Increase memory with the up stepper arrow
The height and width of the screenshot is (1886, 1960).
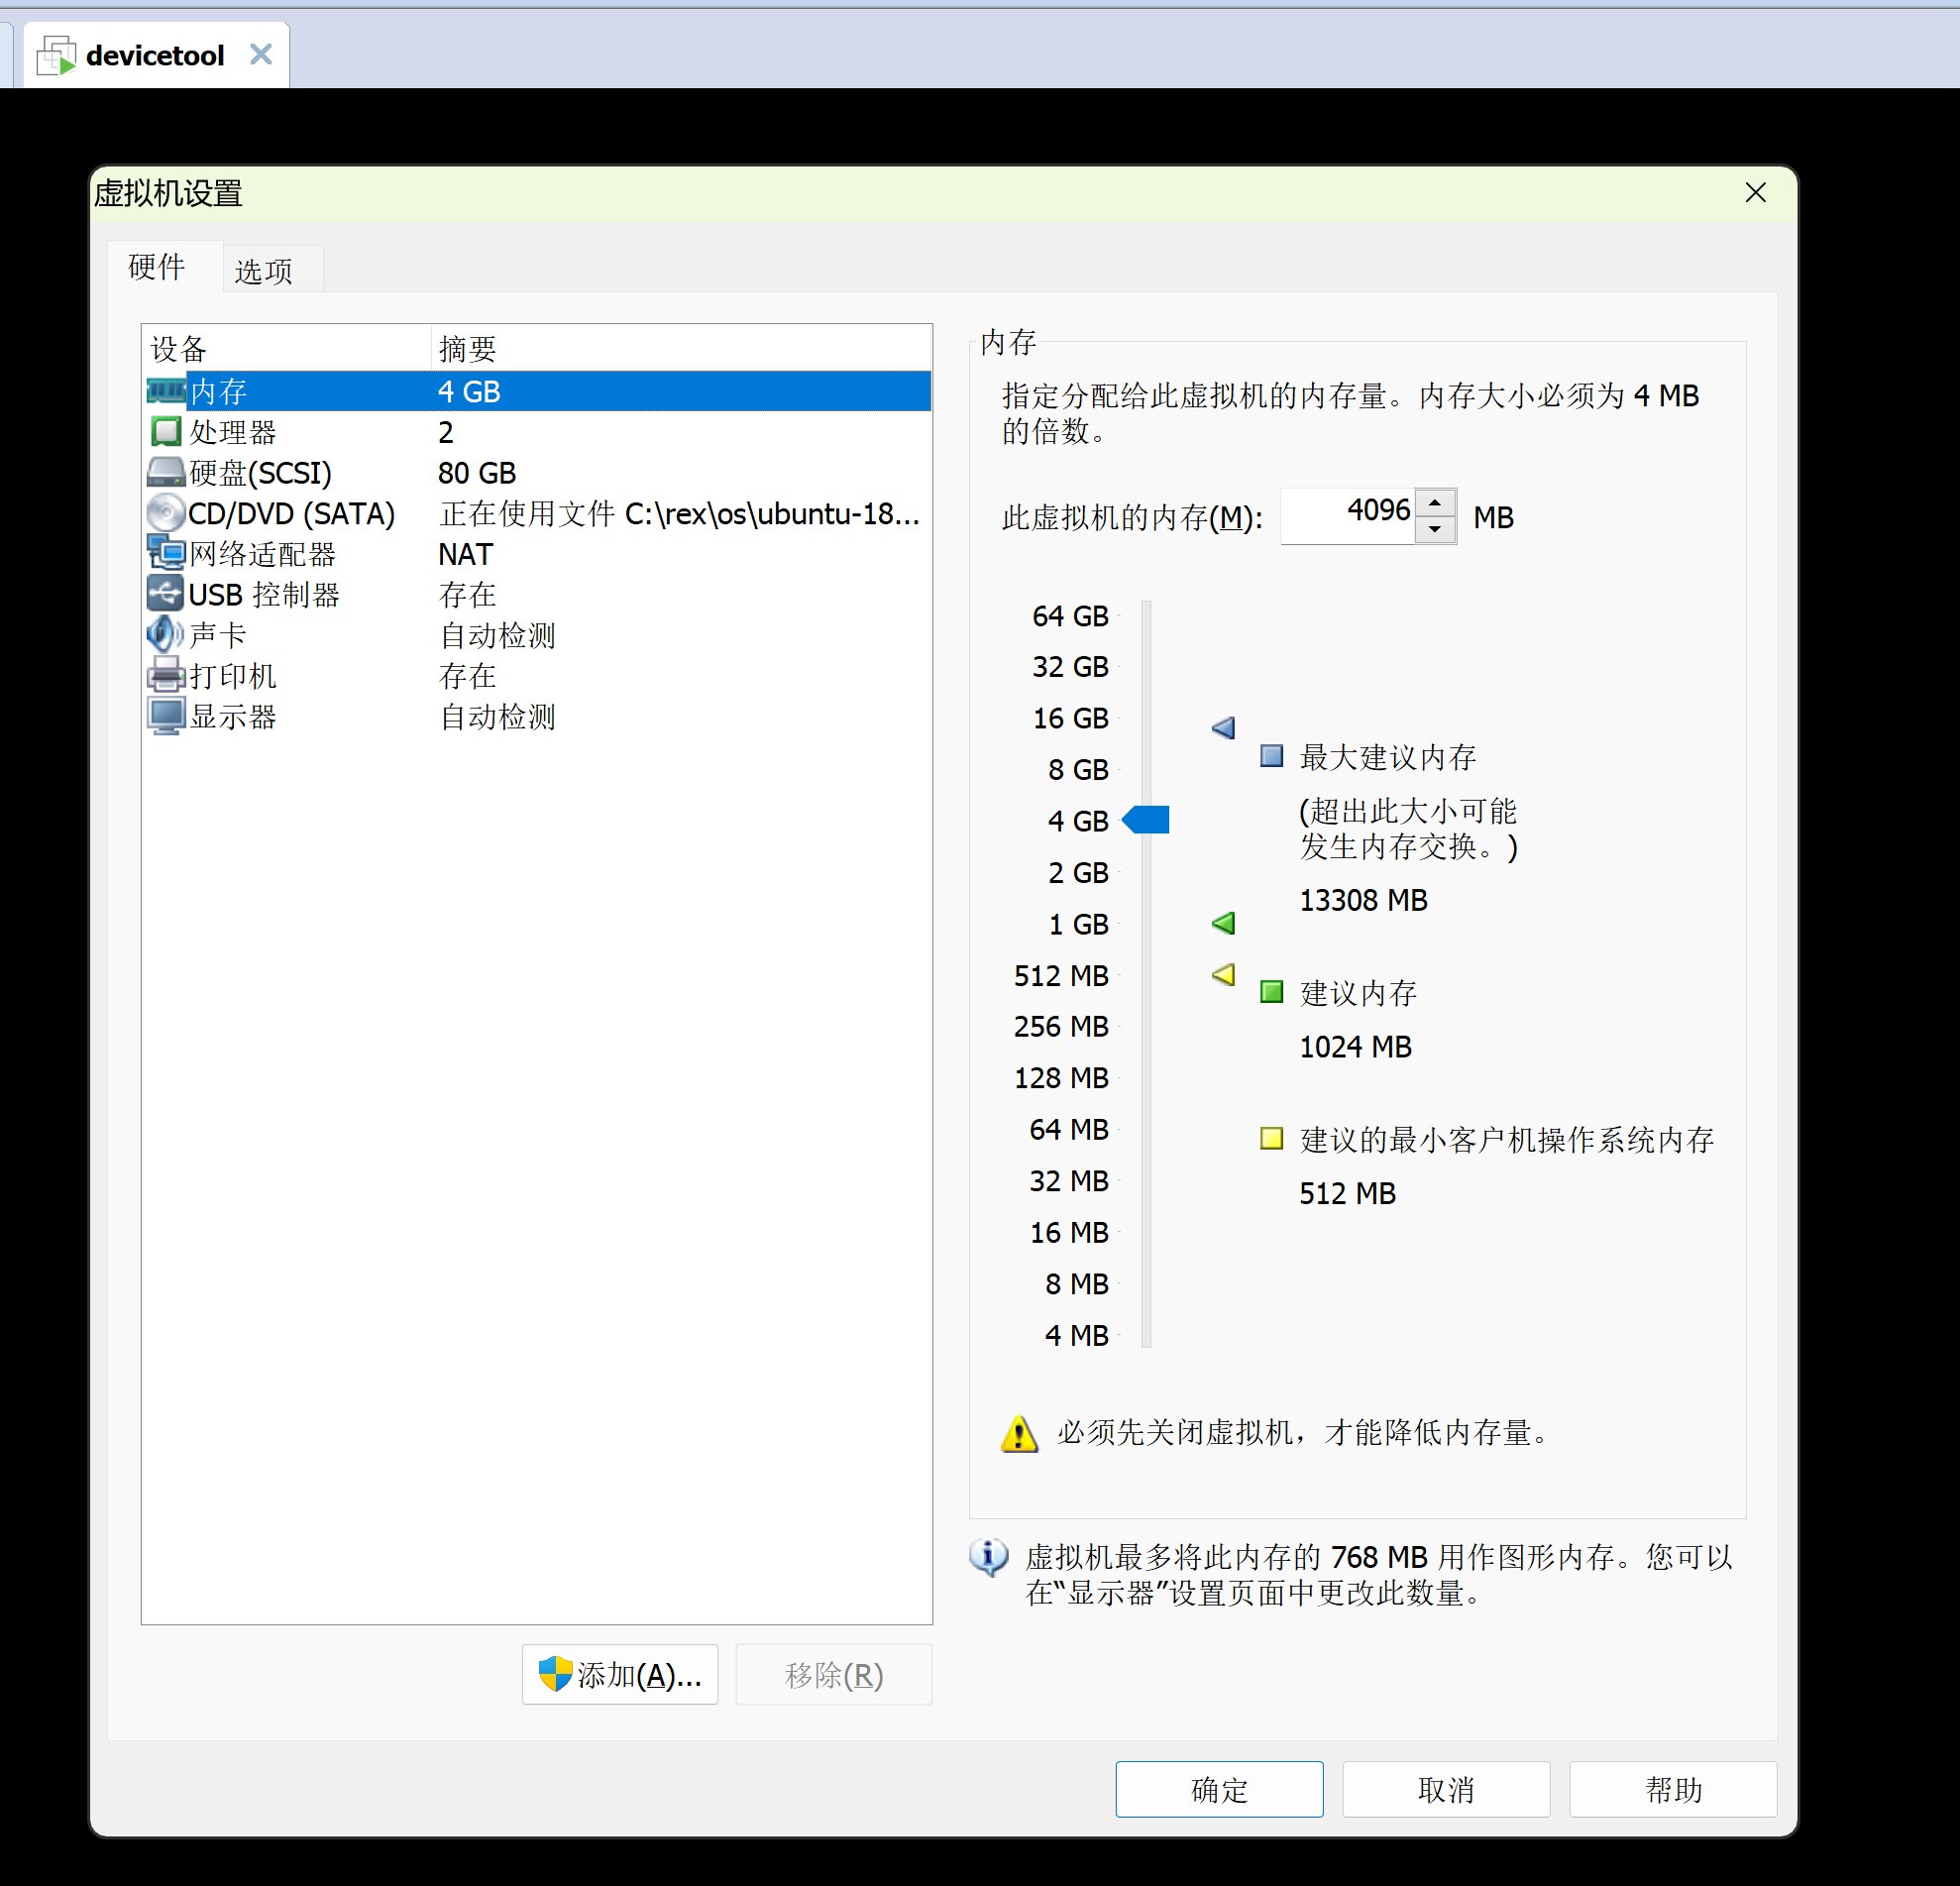pyautogui.click(x=1435, y=503)
